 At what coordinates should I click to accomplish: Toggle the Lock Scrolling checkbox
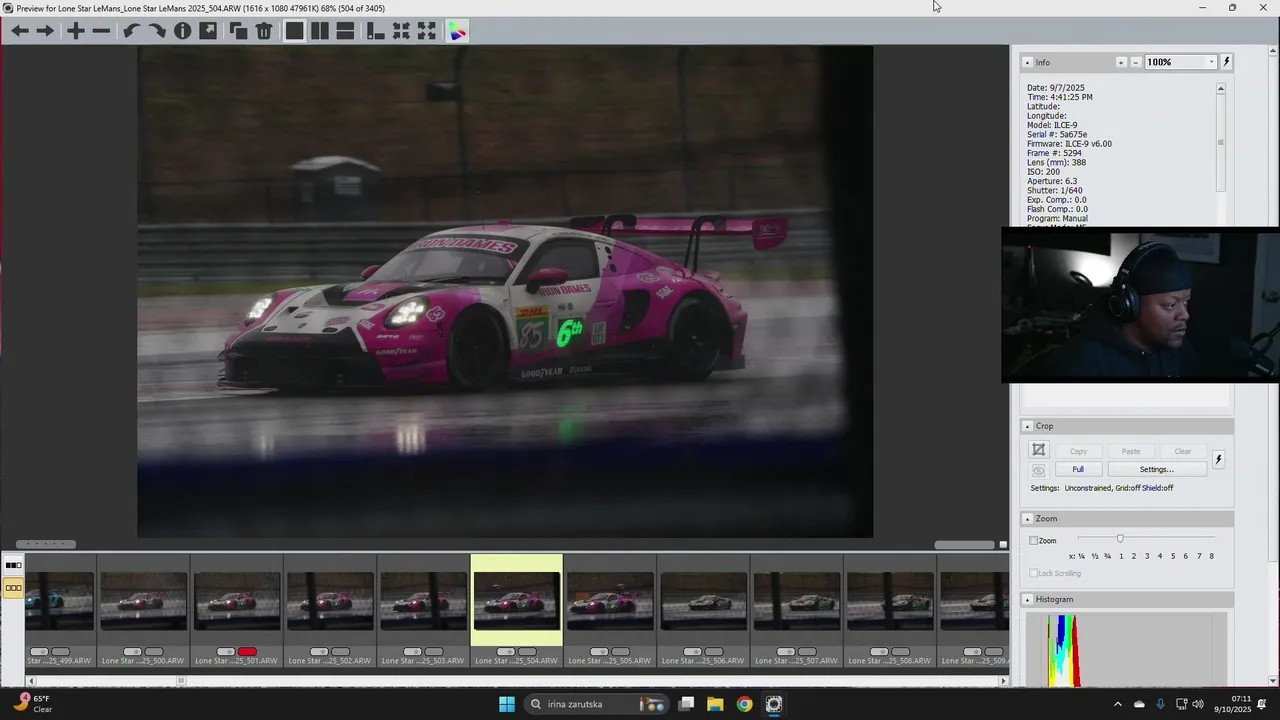1034,573
